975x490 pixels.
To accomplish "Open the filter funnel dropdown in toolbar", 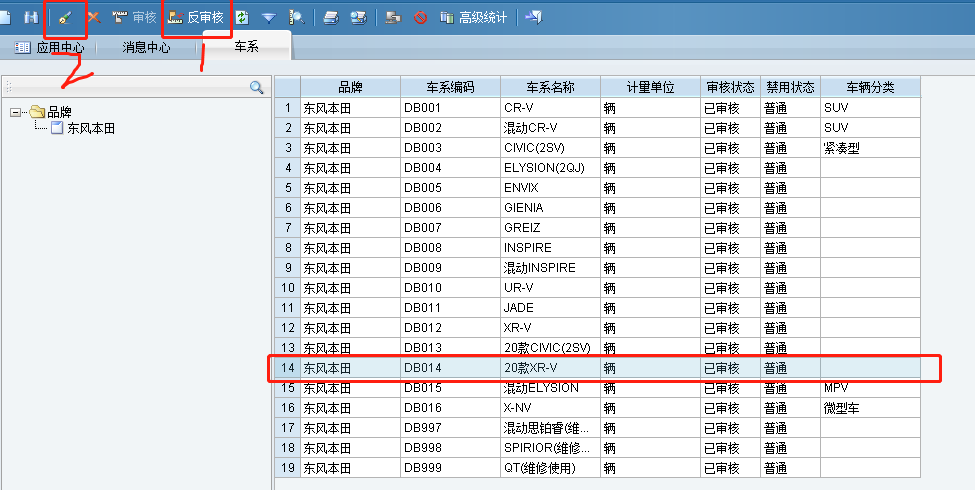I will [268, 17].
